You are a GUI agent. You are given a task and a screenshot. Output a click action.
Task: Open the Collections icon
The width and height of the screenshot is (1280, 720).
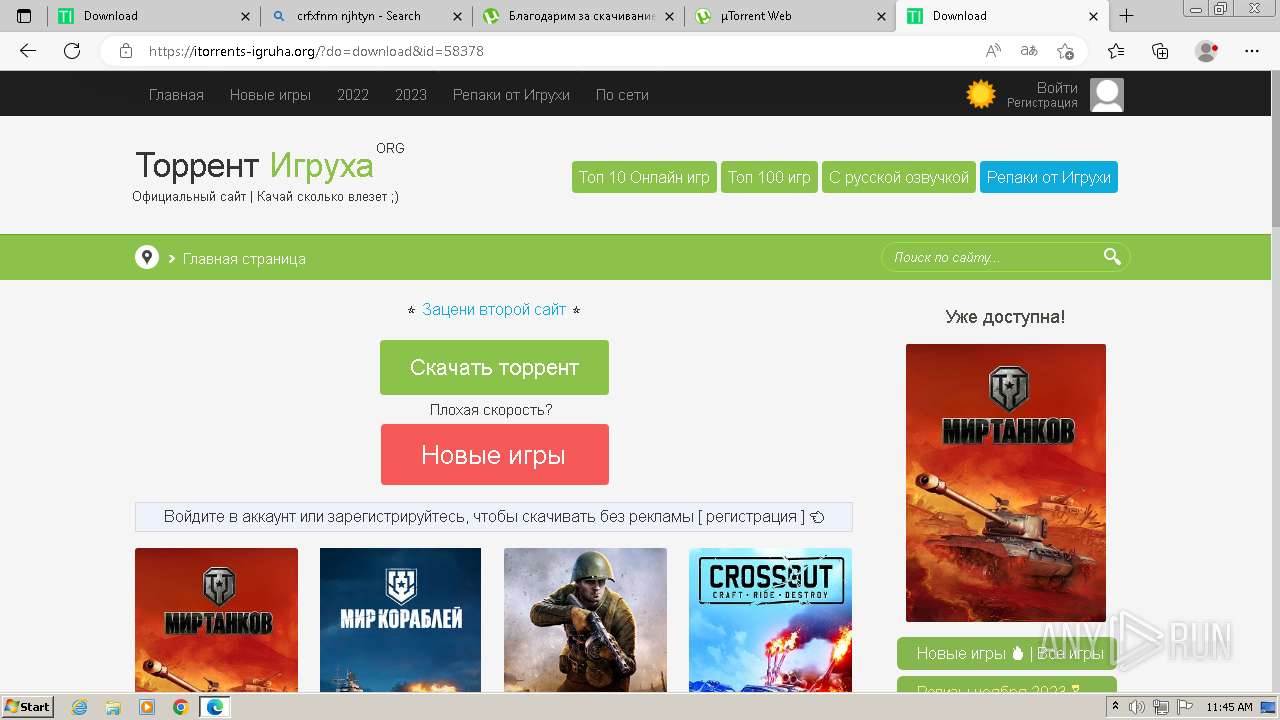pos(1160,51)
